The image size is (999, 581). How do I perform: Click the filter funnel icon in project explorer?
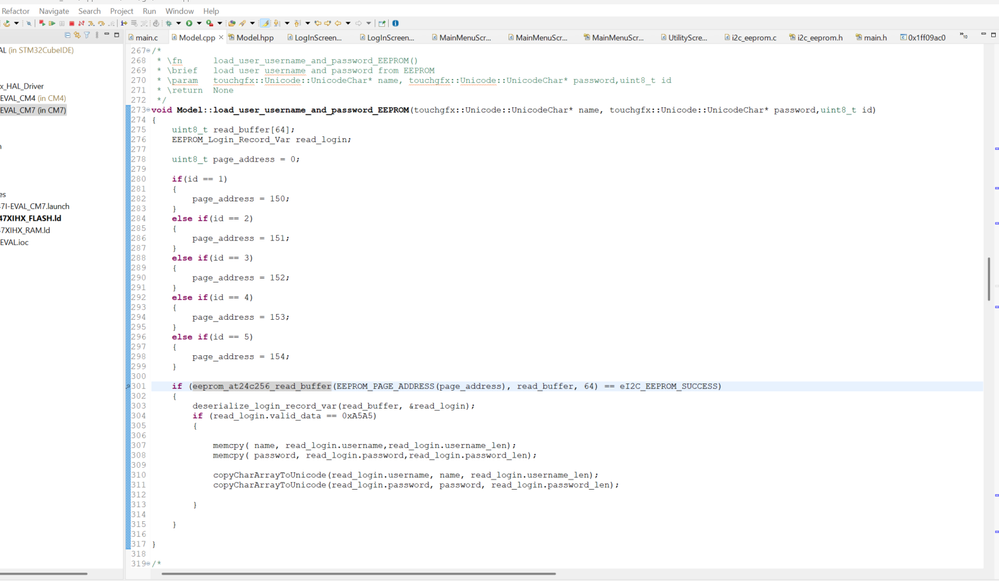click(x=87, y=36)
